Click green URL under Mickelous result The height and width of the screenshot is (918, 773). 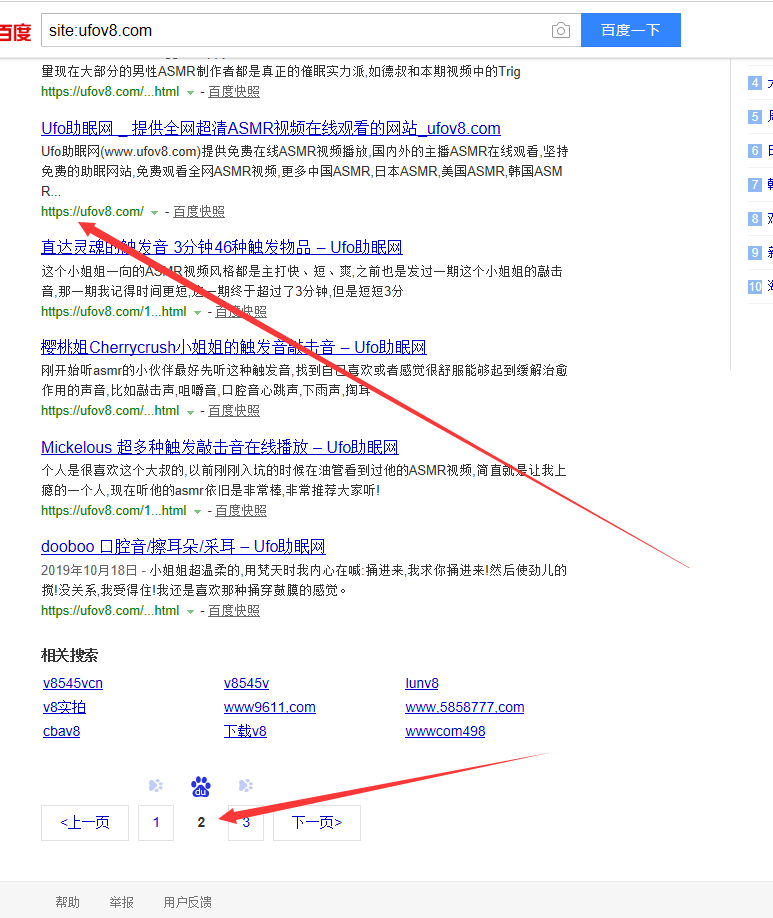pyautogui.click(x=114, y=511)
